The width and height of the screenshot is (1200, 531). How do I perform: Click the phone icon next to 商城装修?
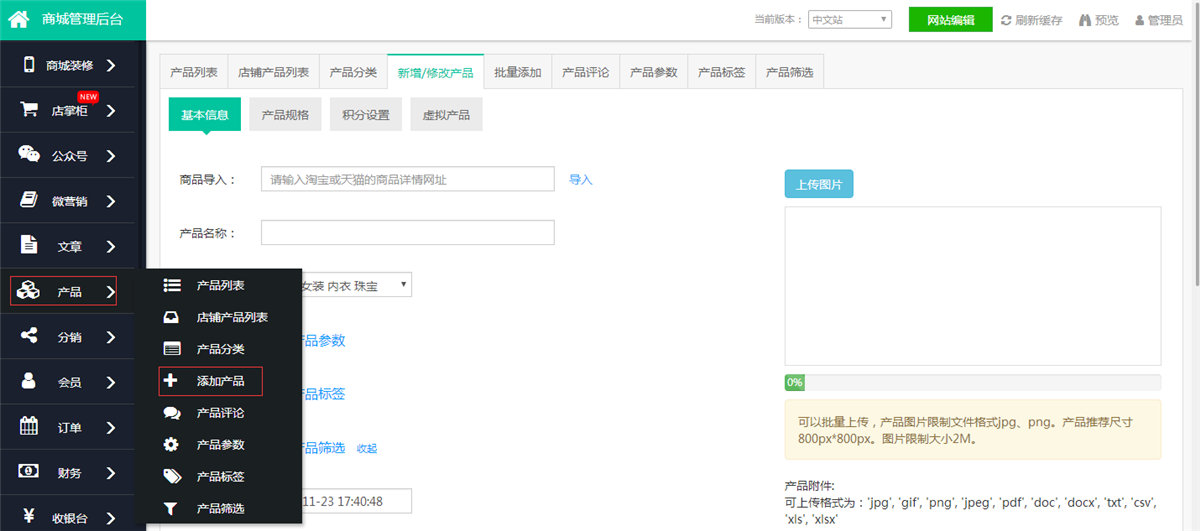(29, 65)
